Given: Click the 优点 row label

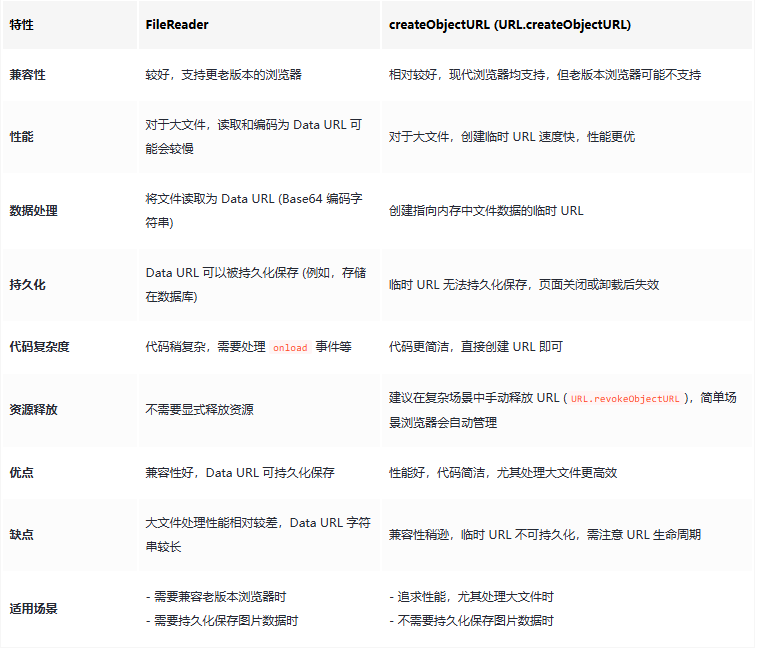Looking at the screenshot, I should [21, 472].
